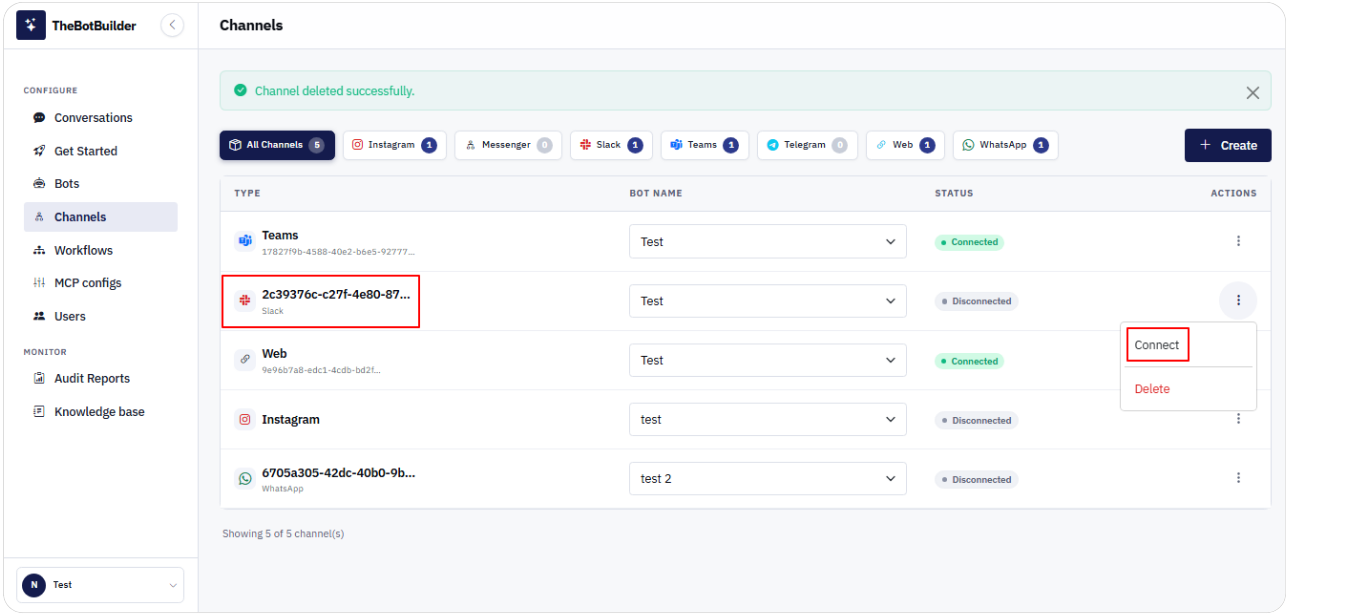
Task: Open Knowledge base page
Action: coord(100,412)
